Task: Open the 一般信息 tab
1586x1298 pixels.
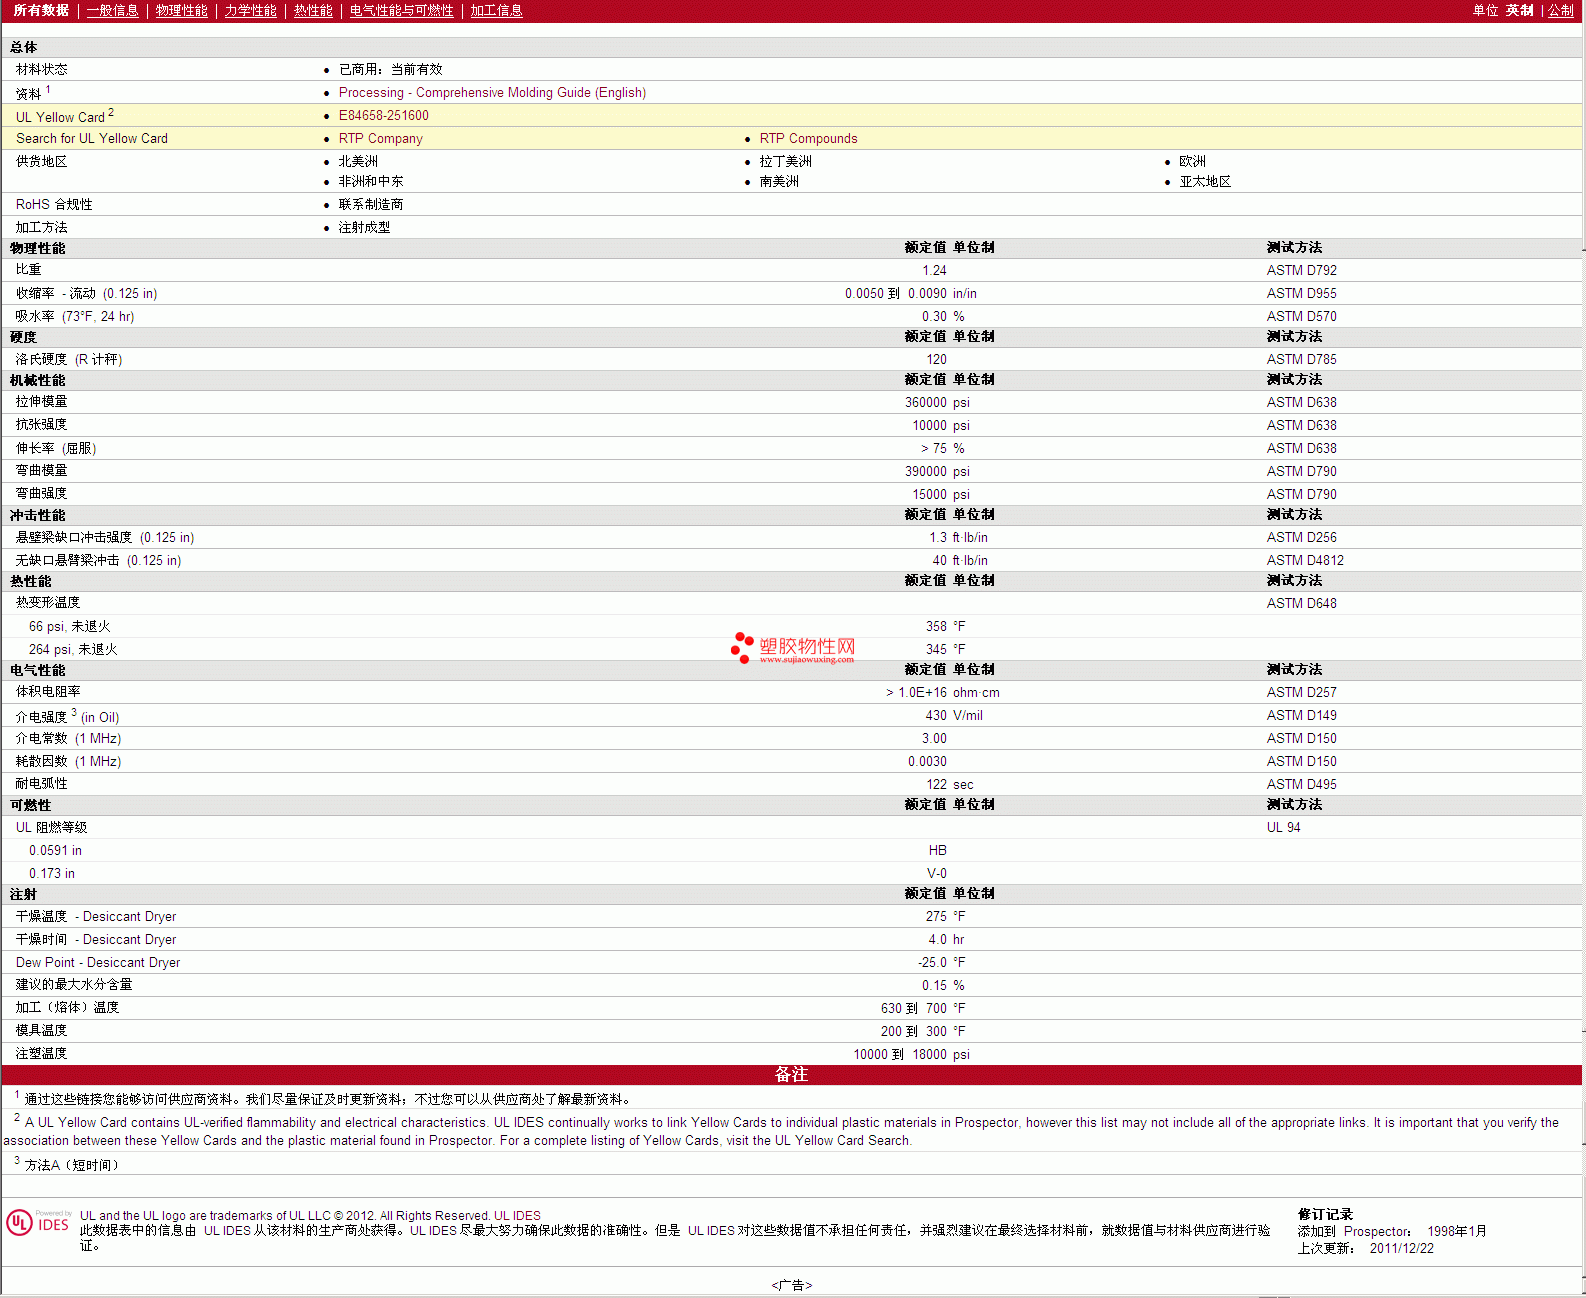Action: (x=112, y=11)
